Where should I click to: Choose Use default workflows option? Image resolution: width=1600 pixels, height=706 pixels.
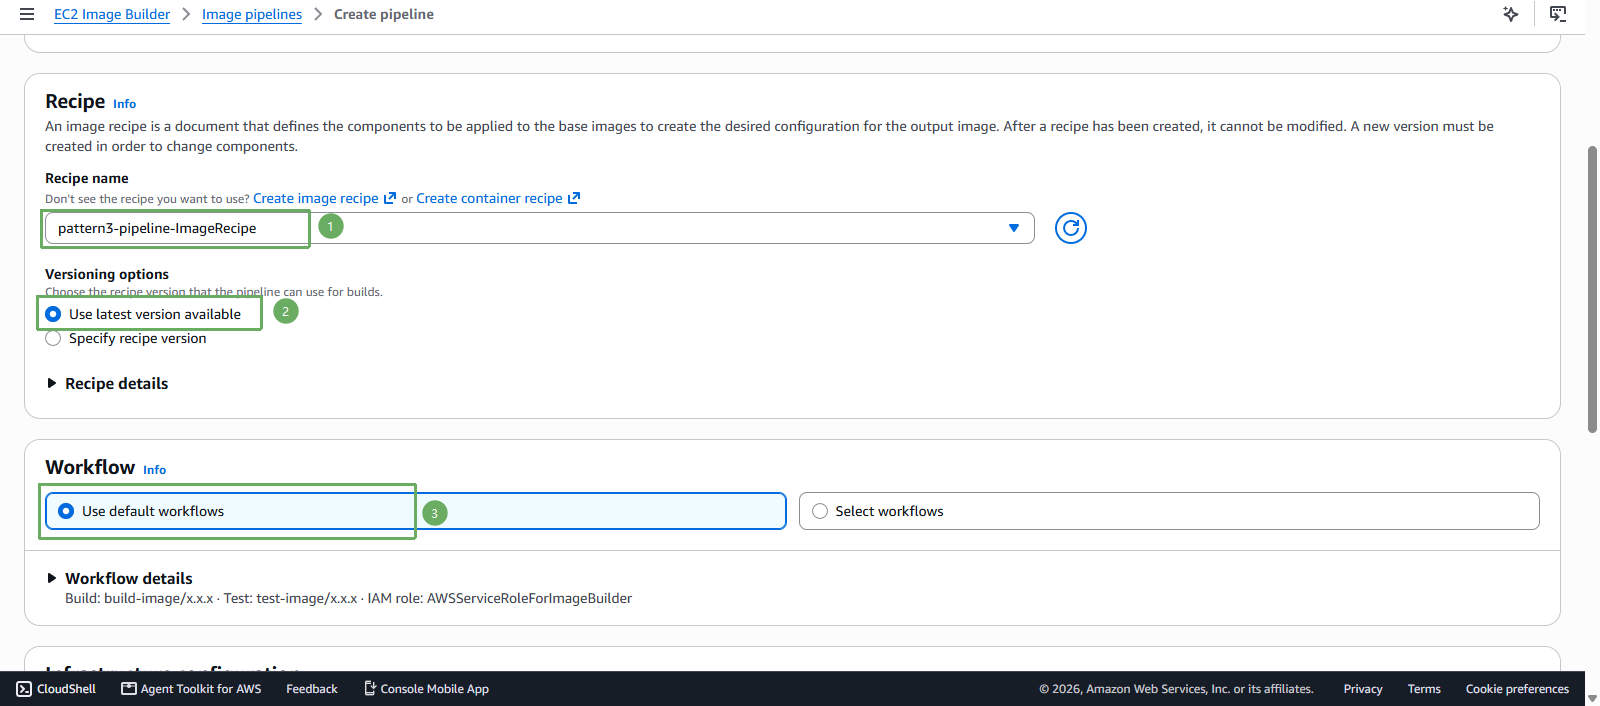(416, 511)
